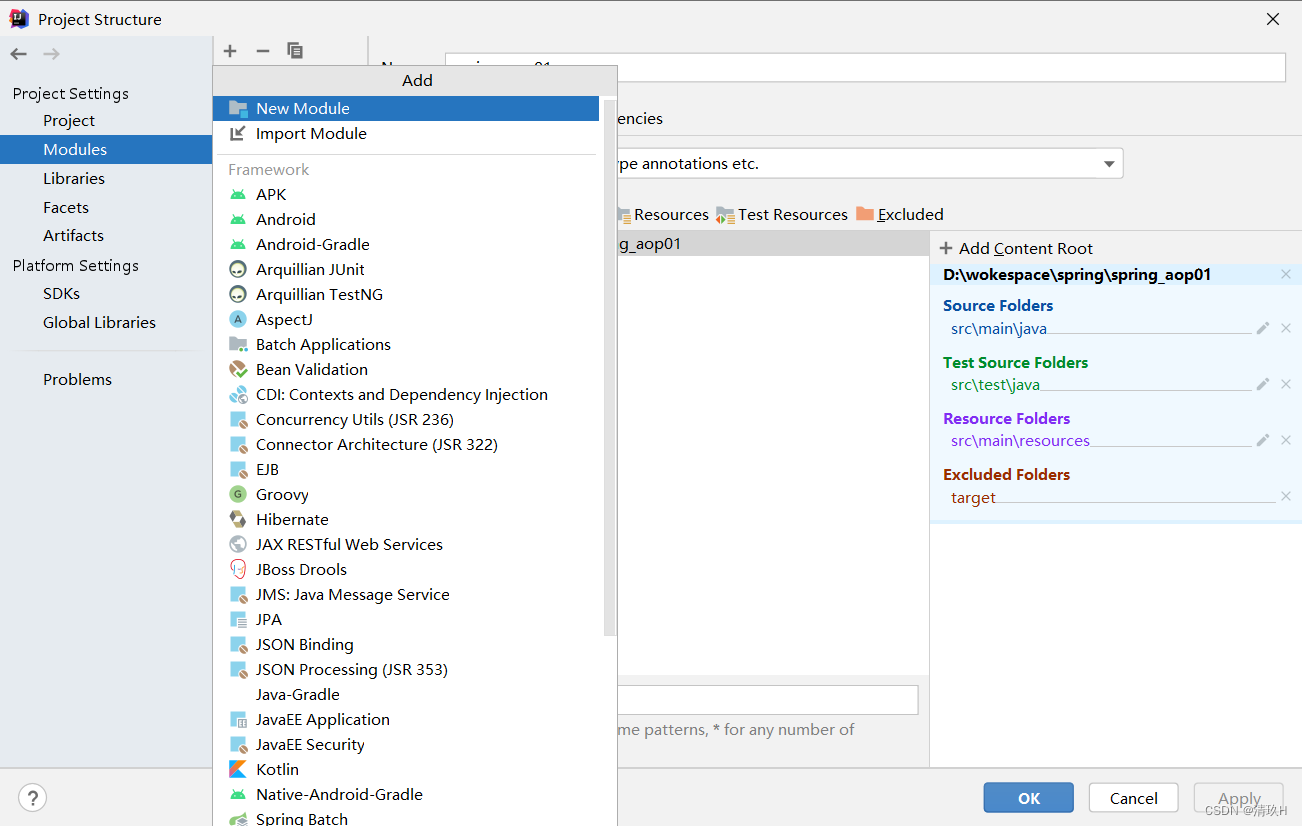The image size is (1302, 826).
Task: Click the Arquillian TestNG icon
Action: [238, 294]
